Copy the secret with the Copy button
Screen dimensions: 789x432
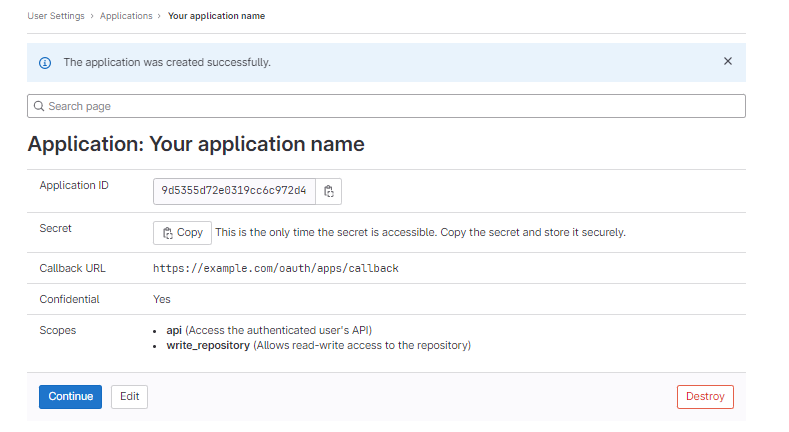coord(182,232)
